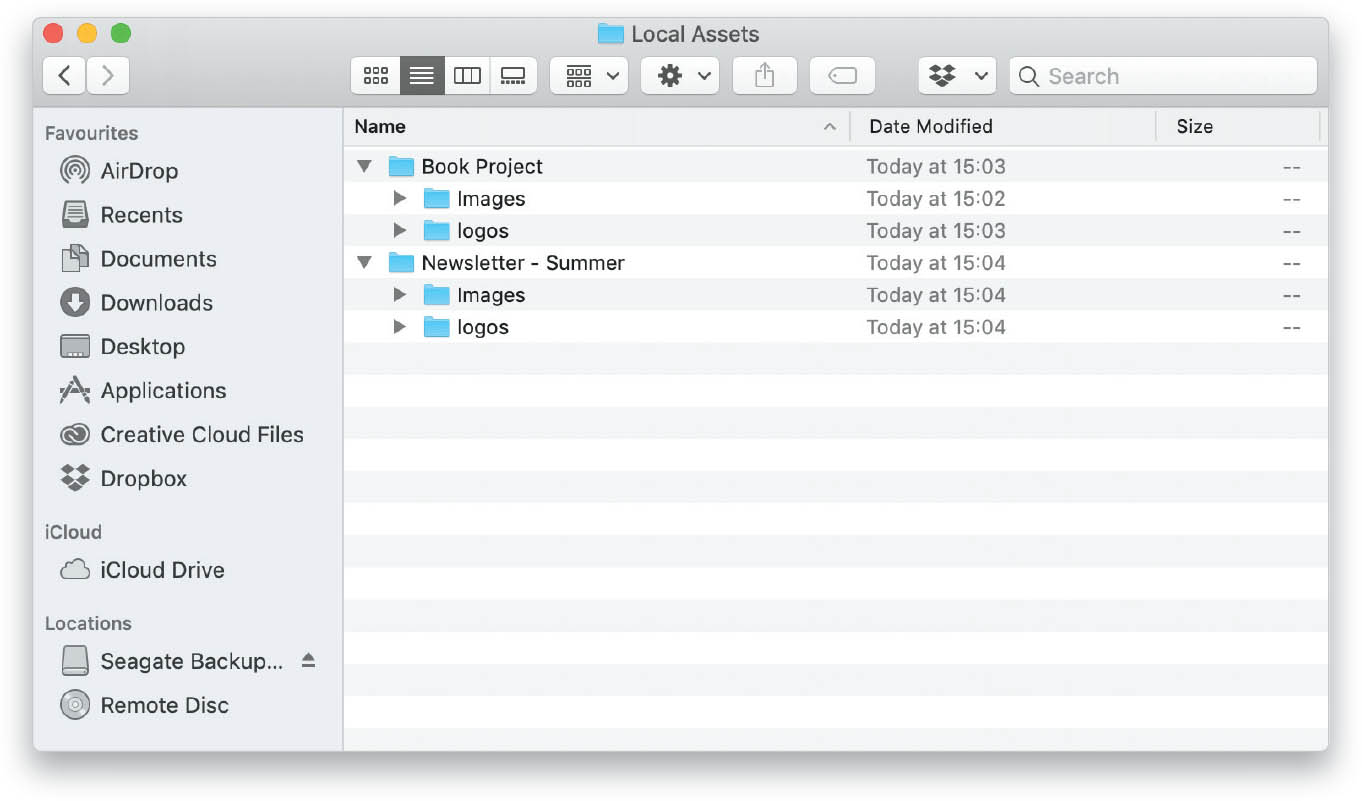Collapse the Book Project folder
Screen dimensions: 1362x801
(x=365, y=166)
